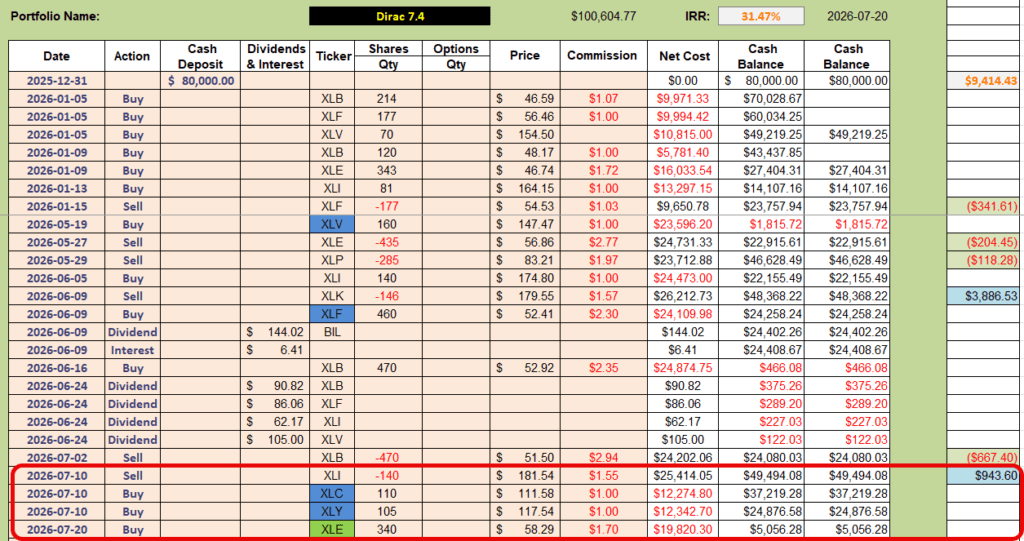Select the Date column header

[57, 56]
